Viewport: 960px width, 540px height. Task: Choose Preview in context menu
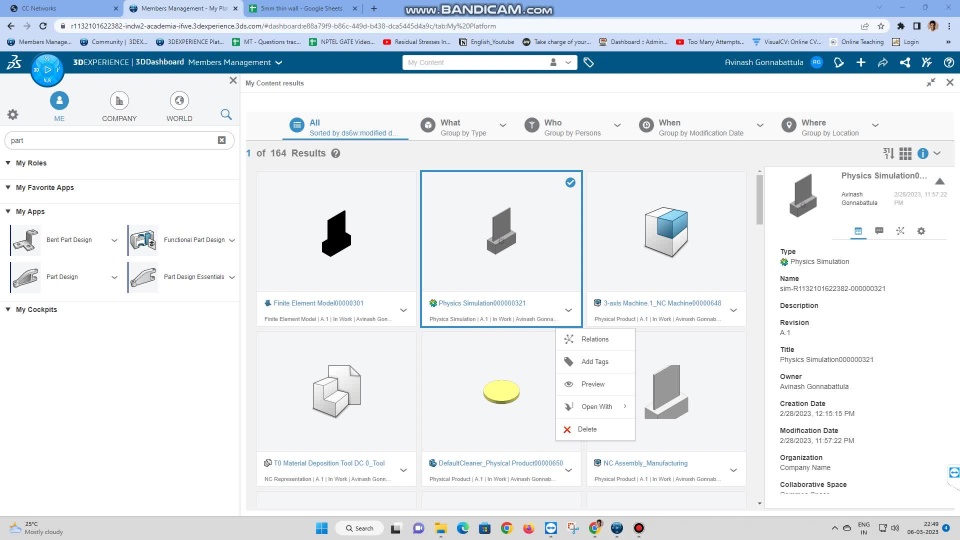pos(595,384)
